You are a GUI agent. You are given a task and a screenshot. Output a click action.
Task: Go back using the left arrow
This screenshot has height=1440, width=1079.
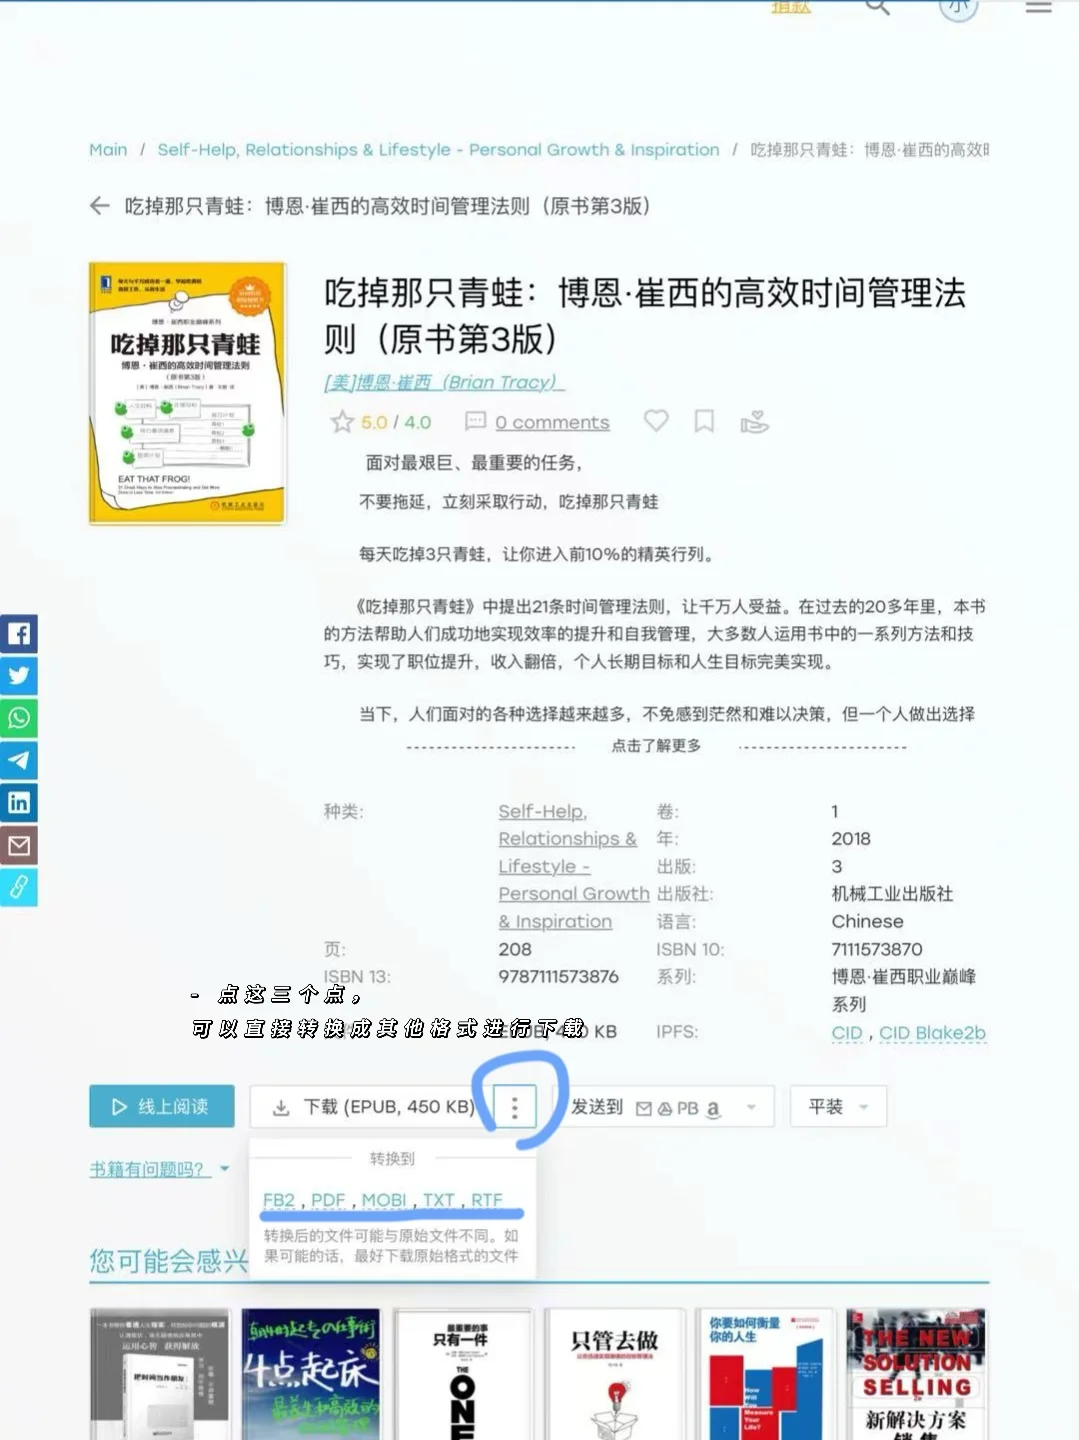pyautogui.click(x=99, y=206)
